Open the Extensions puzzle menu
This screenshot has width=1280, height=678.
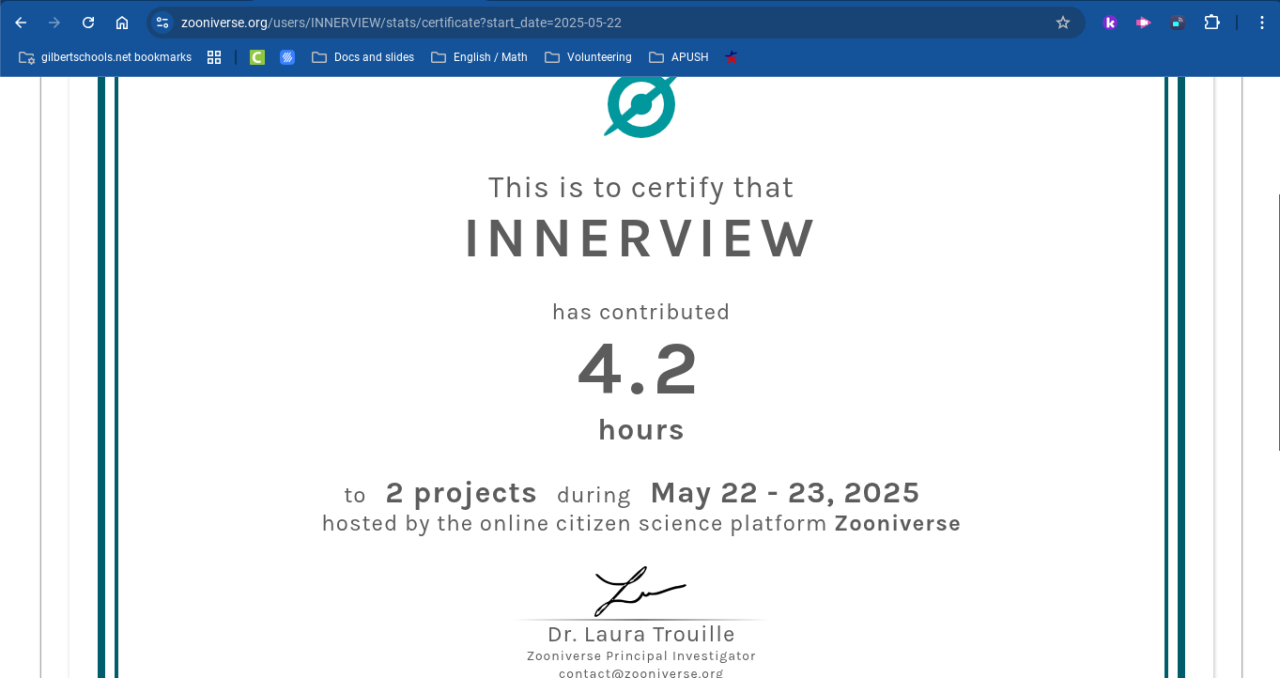tap(1212, 22)
